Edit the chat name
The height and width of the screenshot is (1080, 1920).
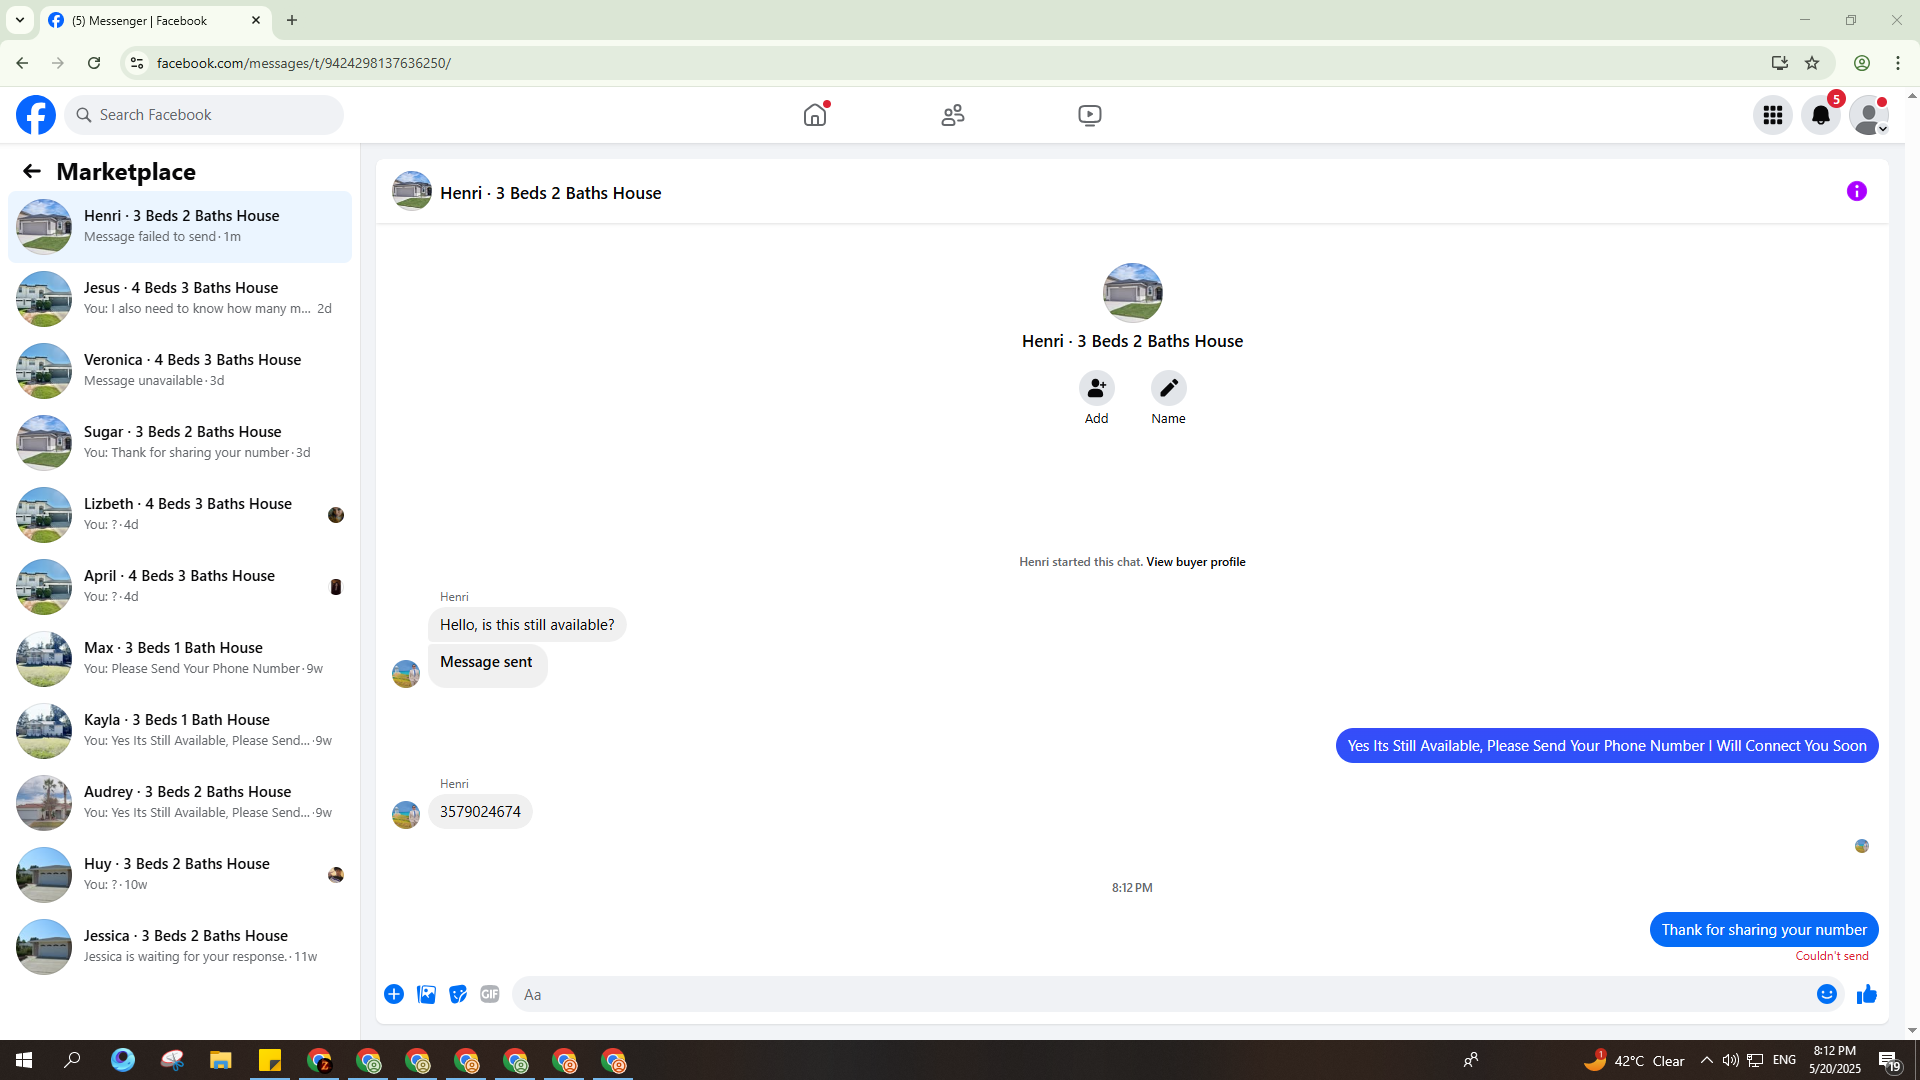[x=1168, y=388]
